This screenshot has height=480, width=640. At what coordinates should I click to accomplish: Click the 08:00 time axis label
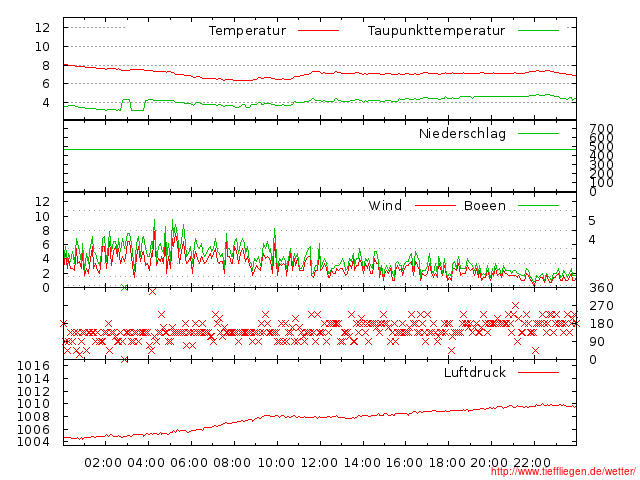click(232, 463)
